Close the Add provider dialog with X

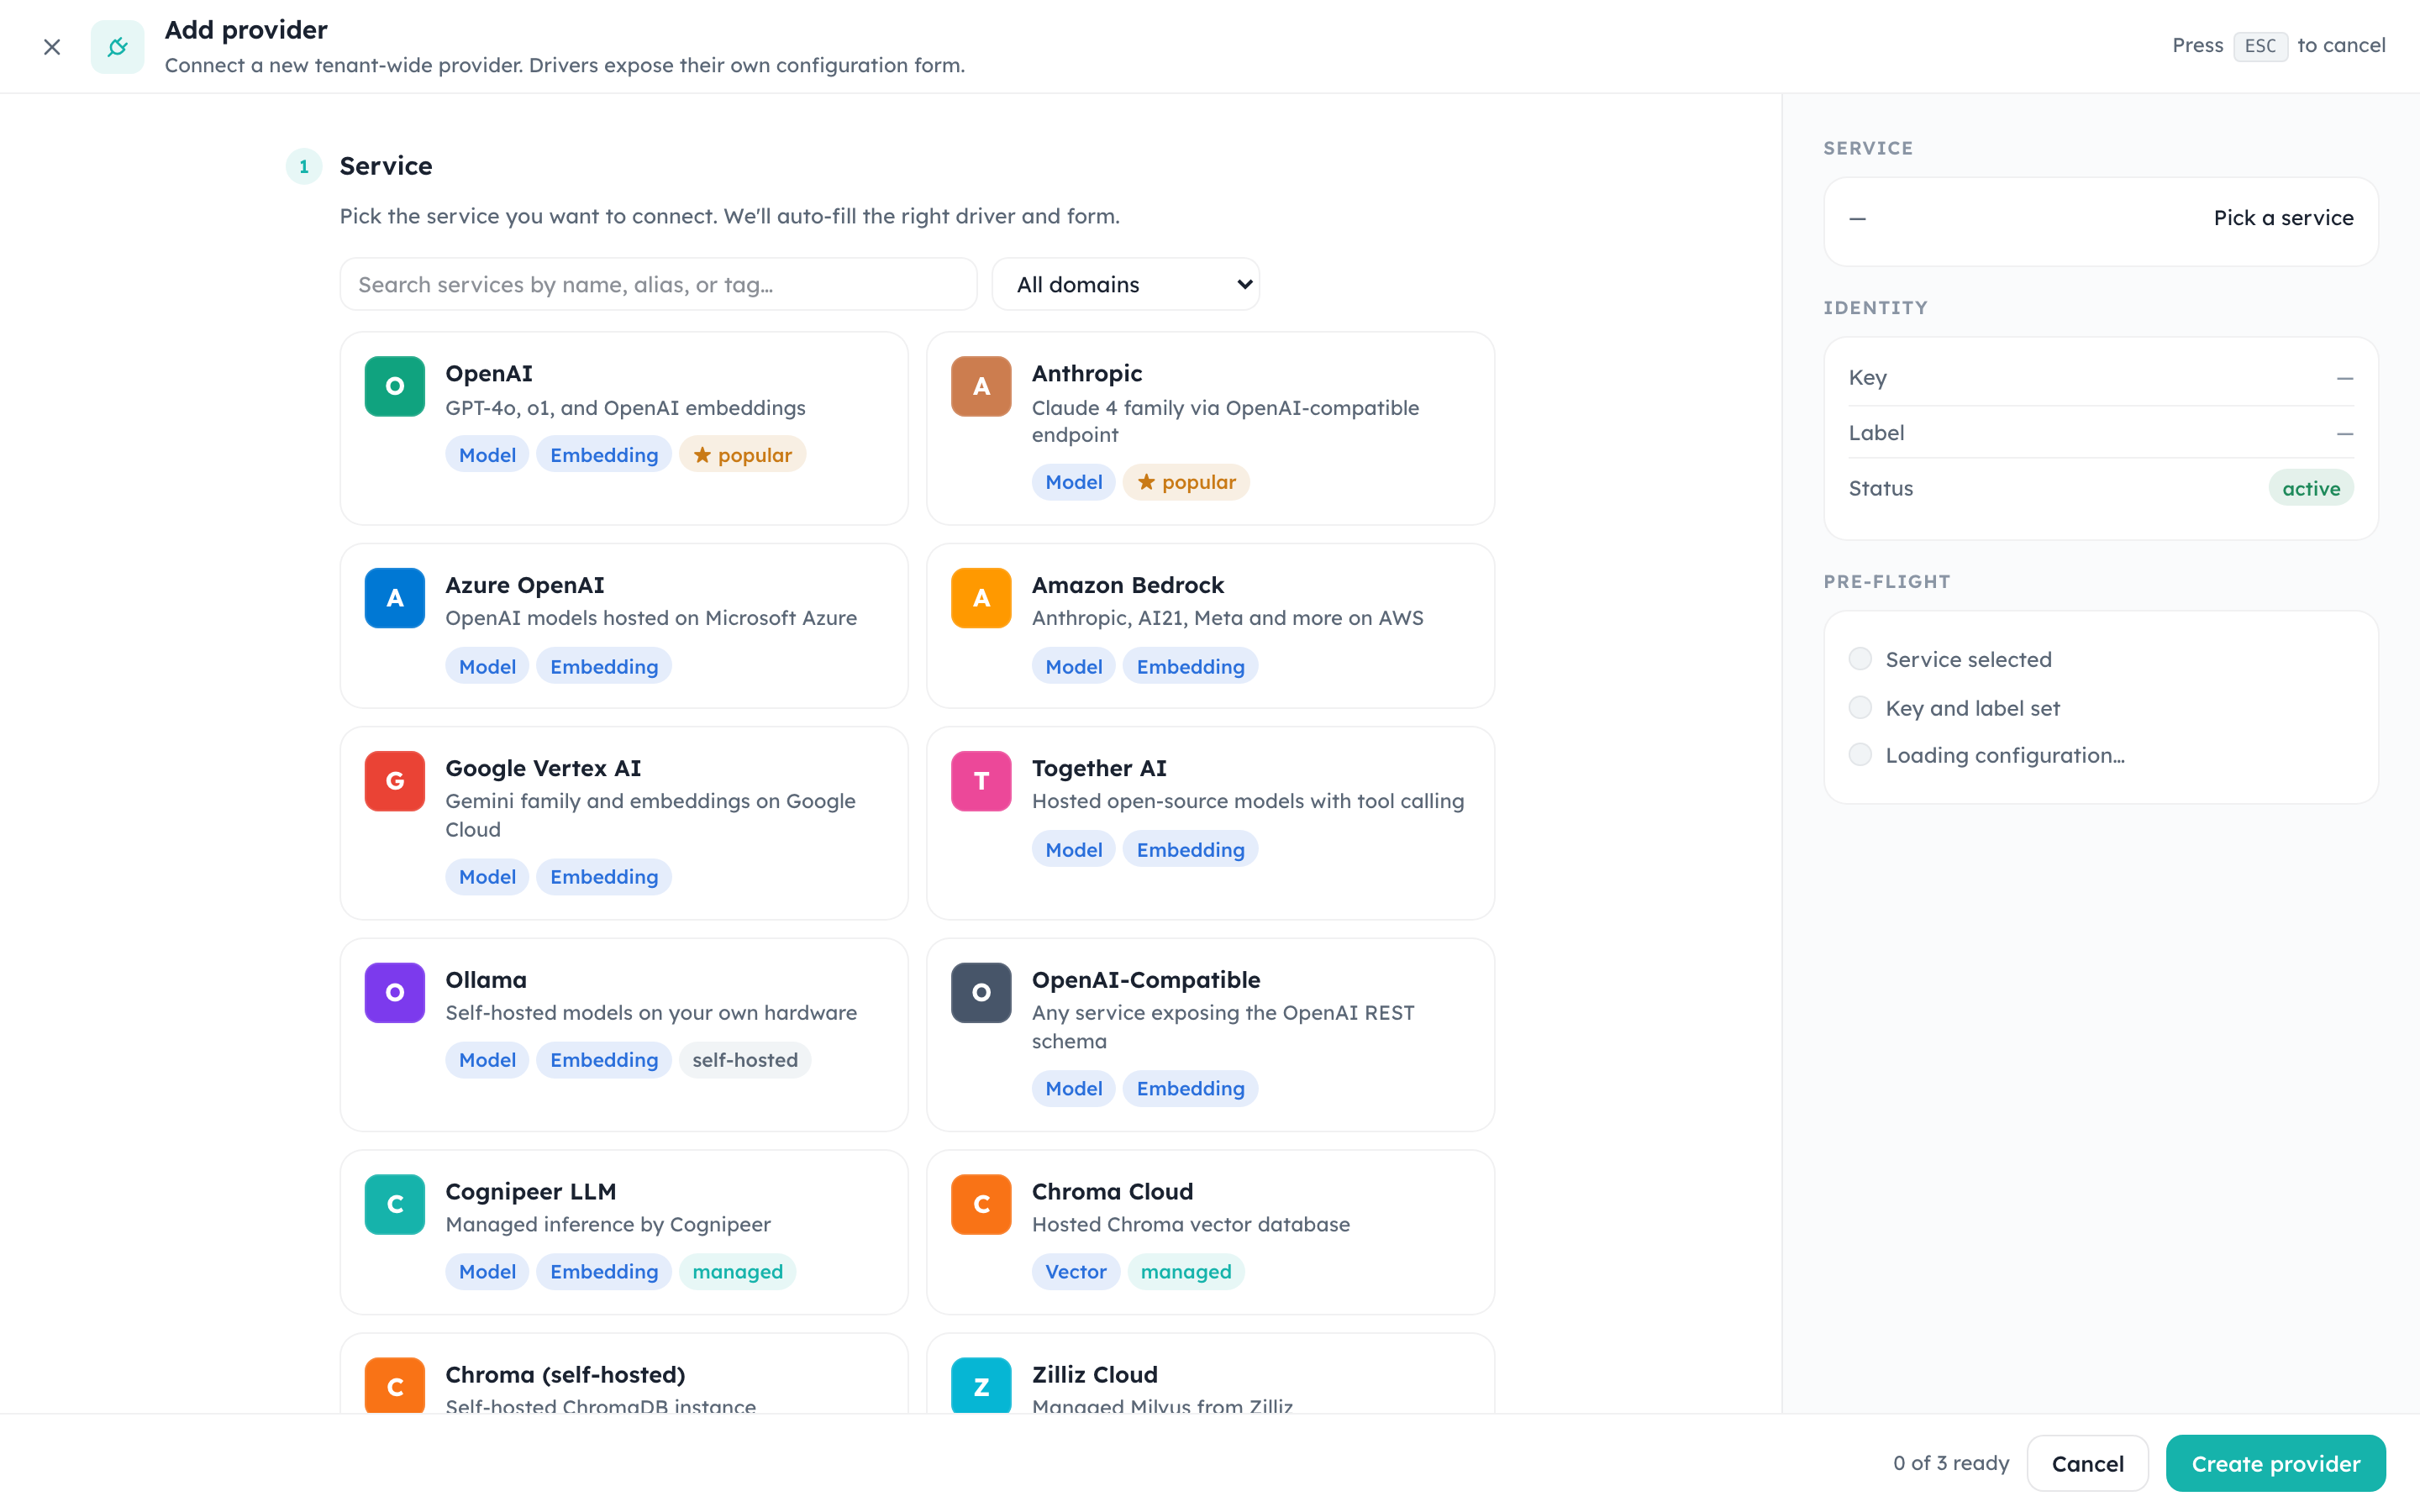52,47
